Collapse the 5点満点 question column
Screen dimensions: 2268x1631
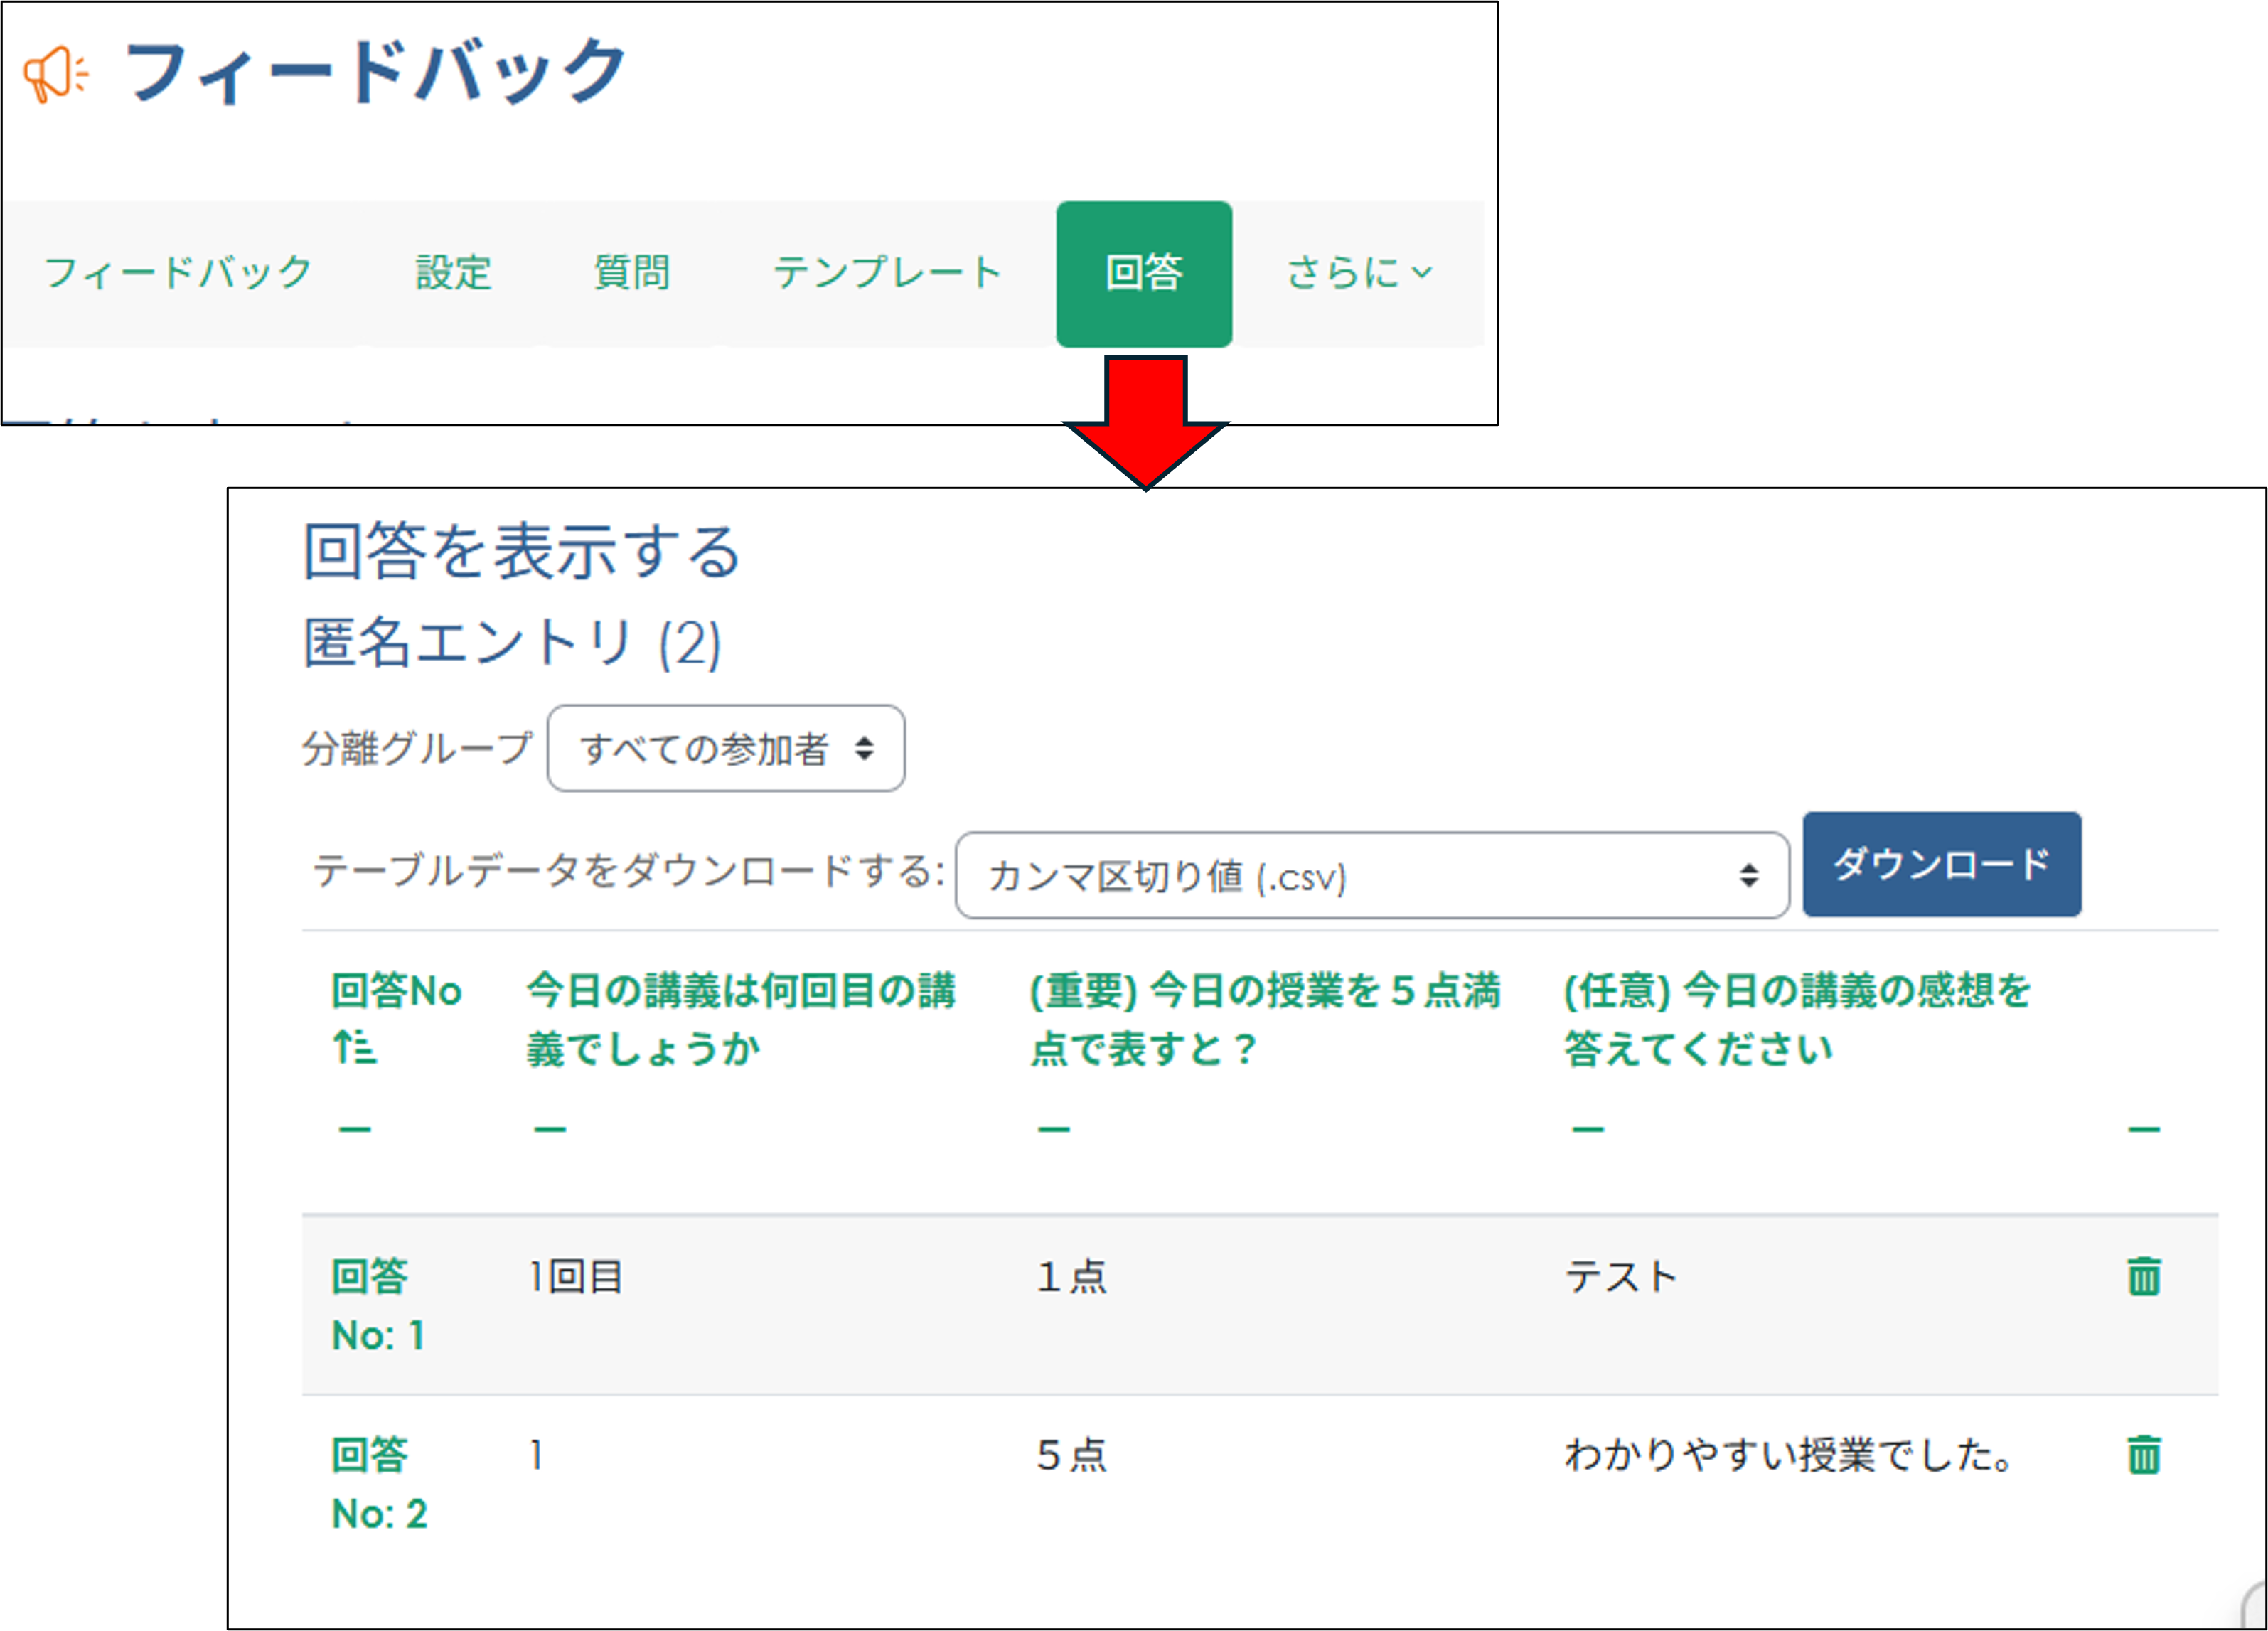1052,1128
